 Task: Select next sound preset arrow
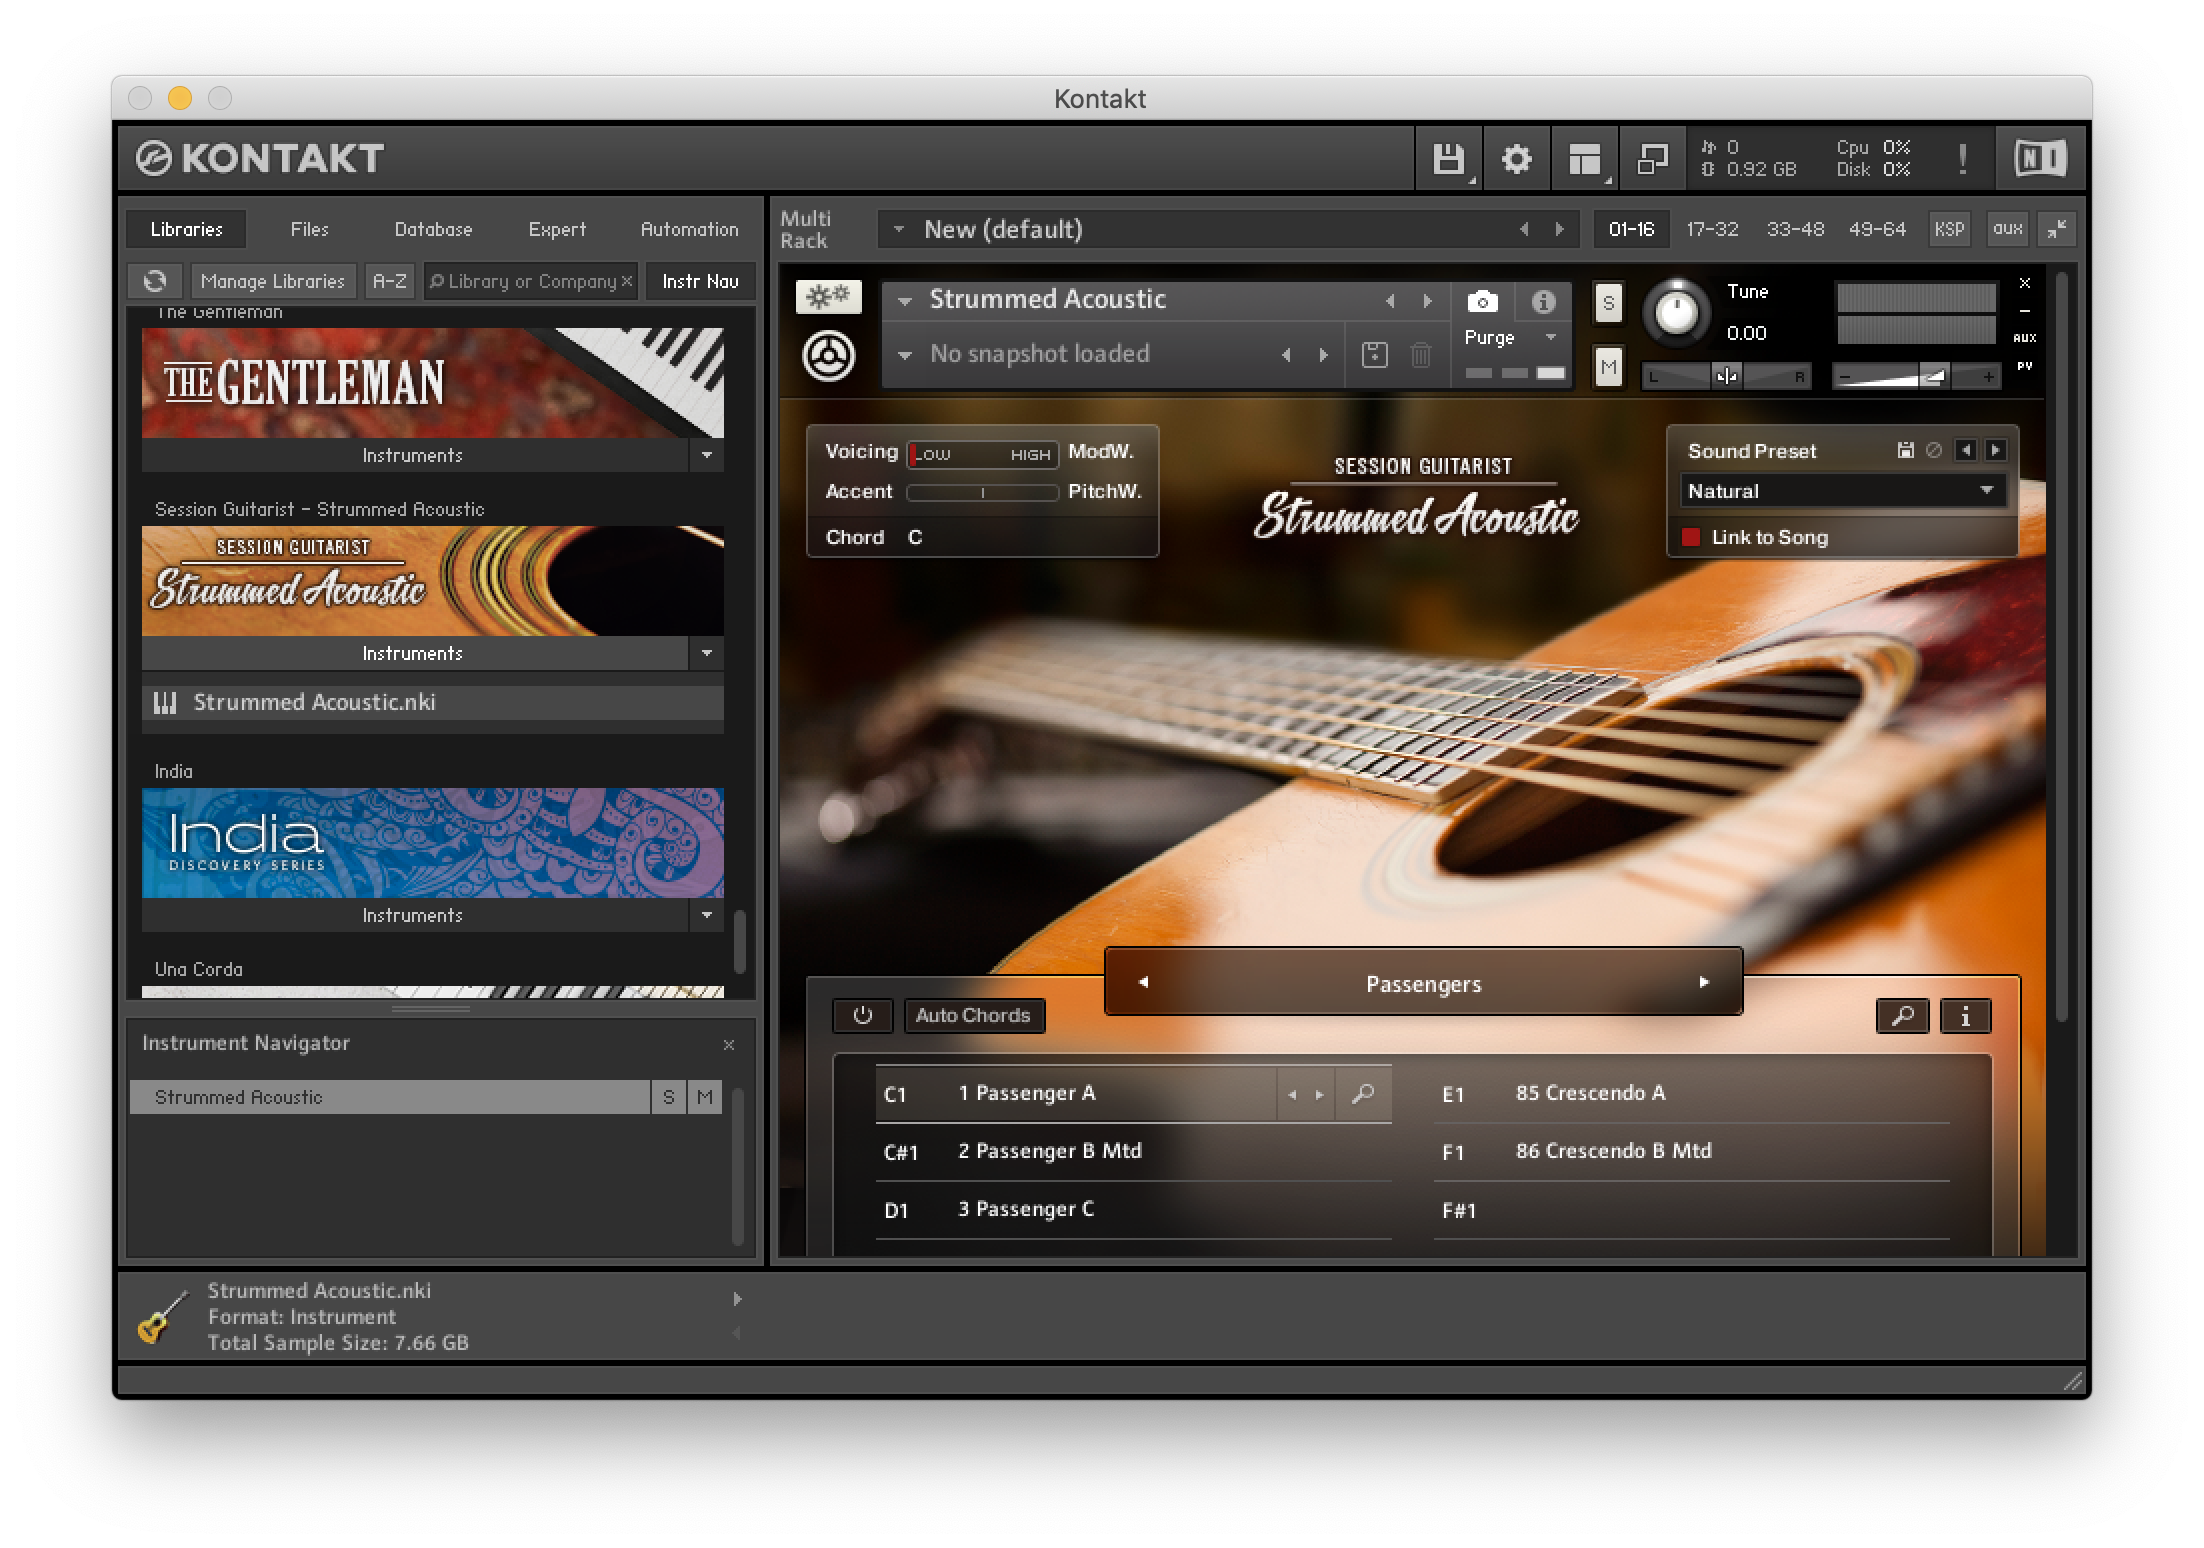(1995, 450)
